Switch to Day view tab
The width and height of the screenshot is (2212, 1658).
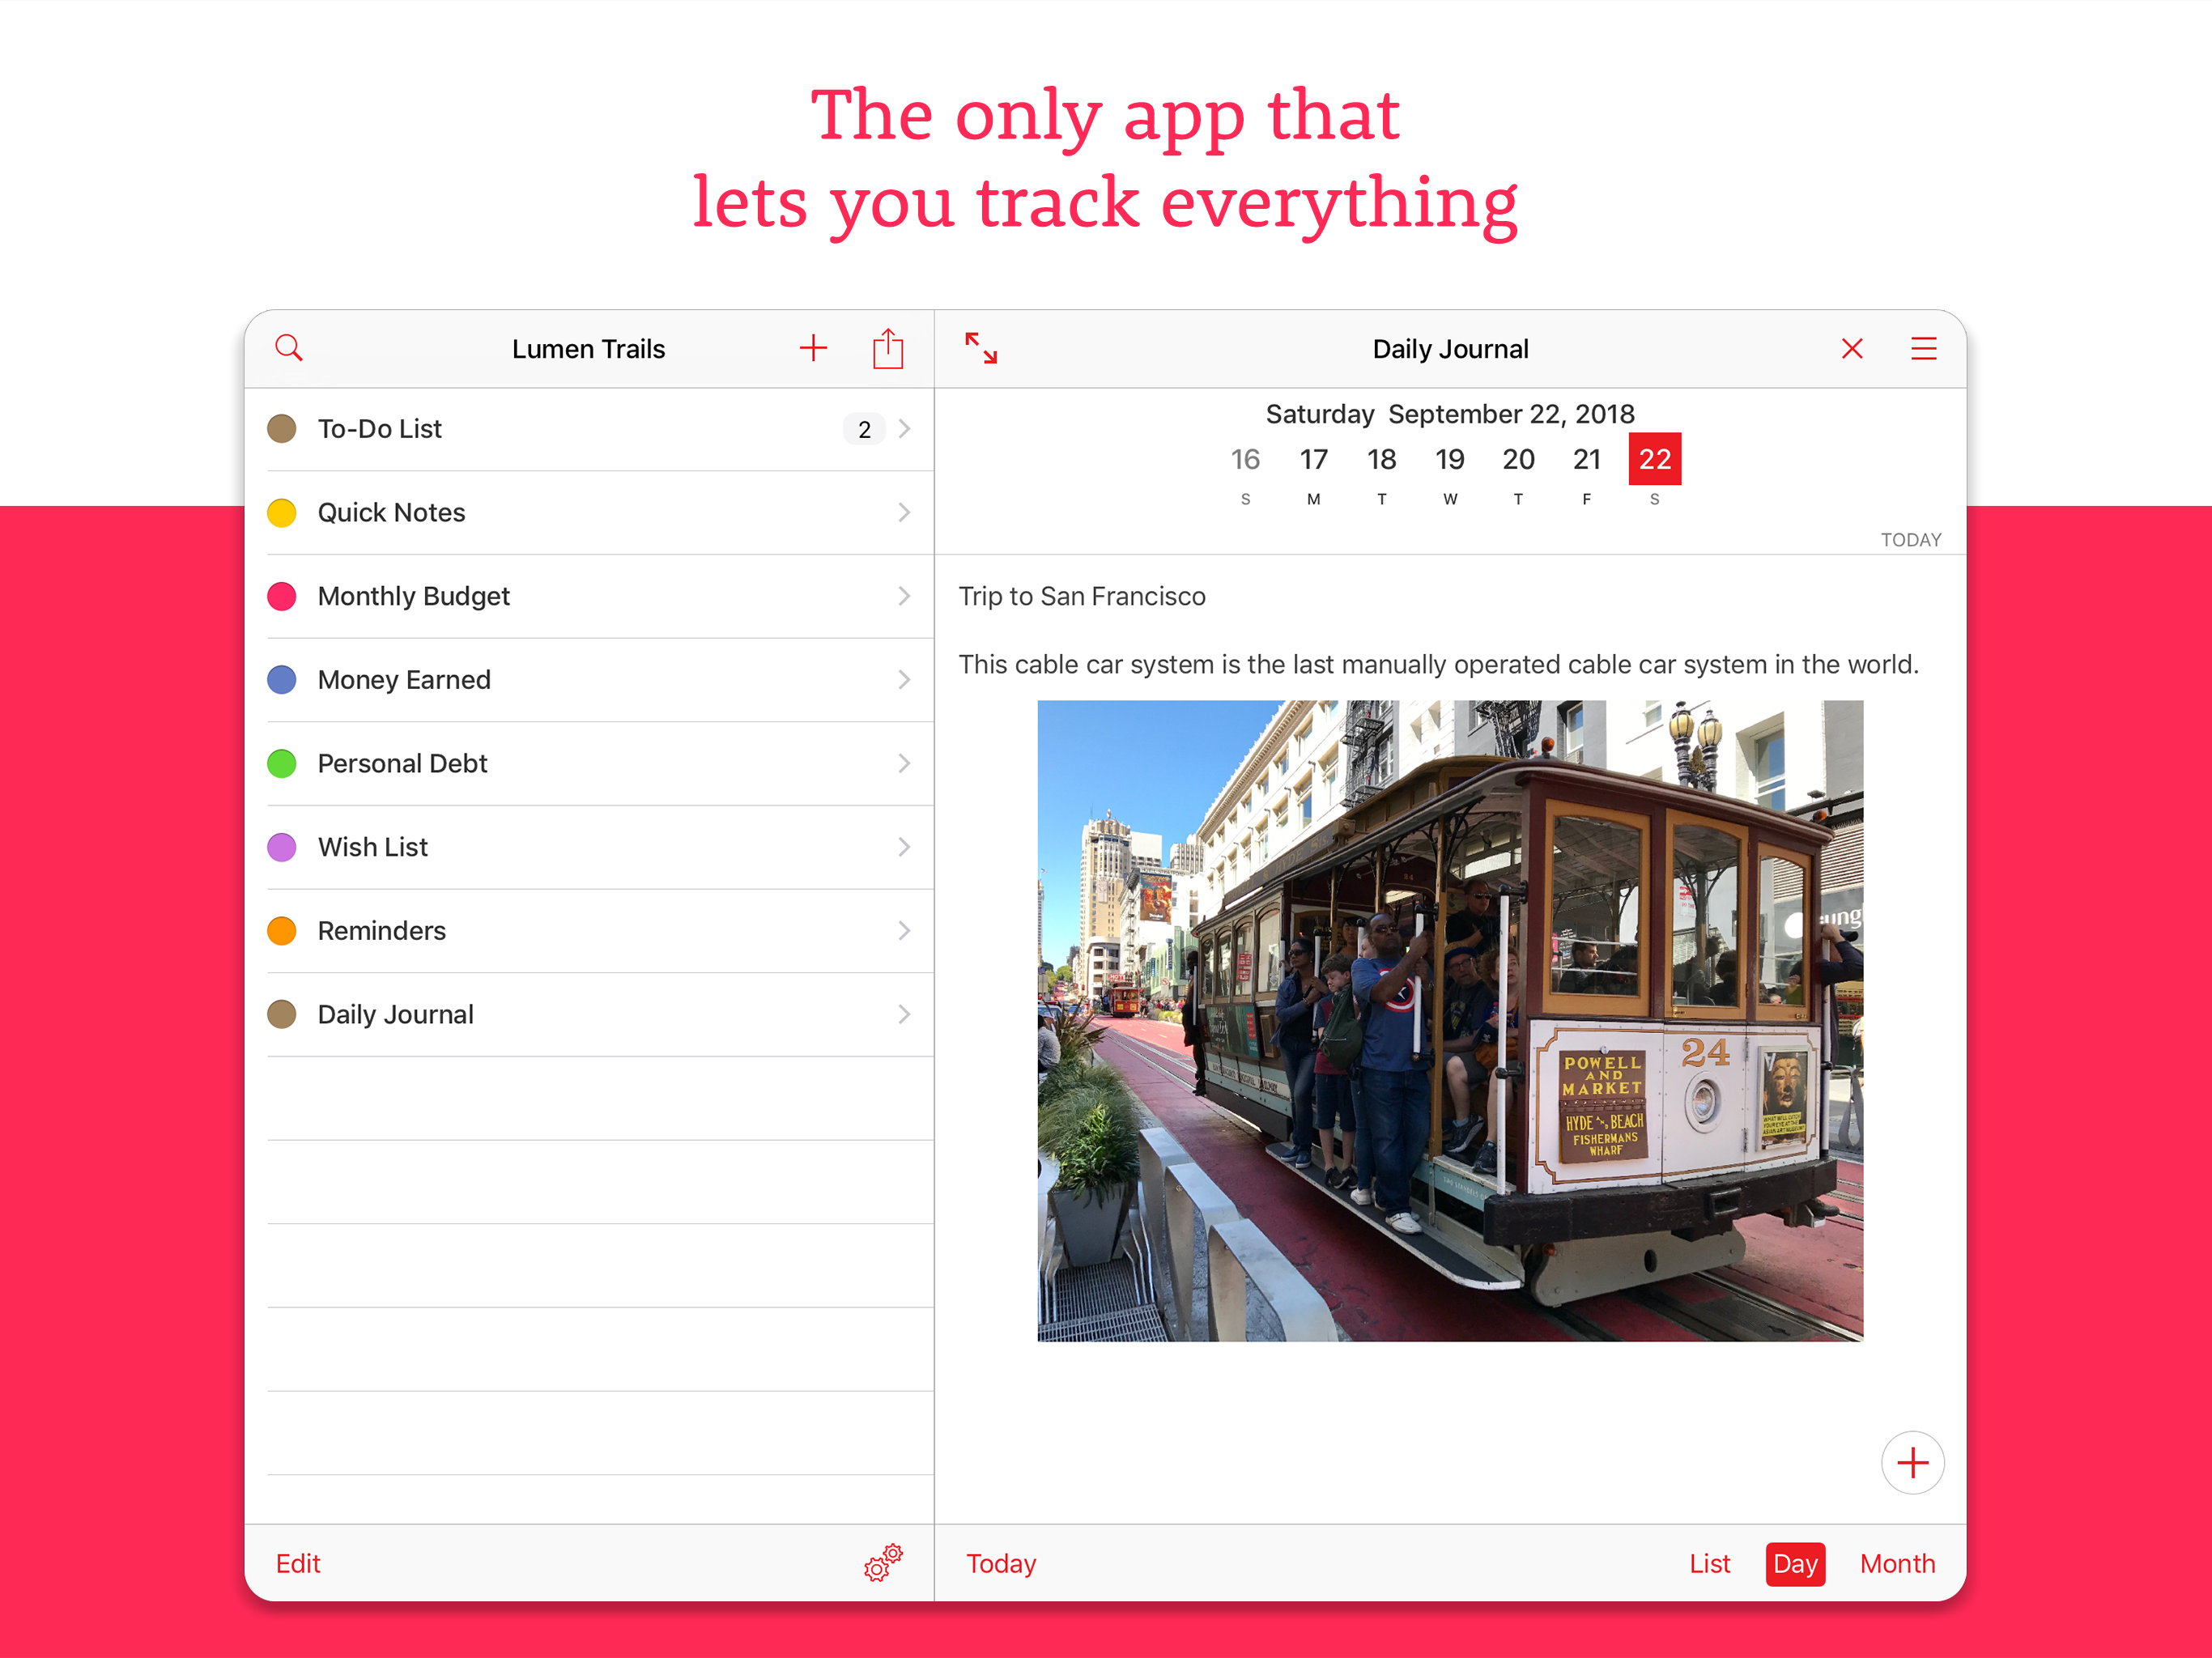pyautogui.click(x=1795, y=1563)
